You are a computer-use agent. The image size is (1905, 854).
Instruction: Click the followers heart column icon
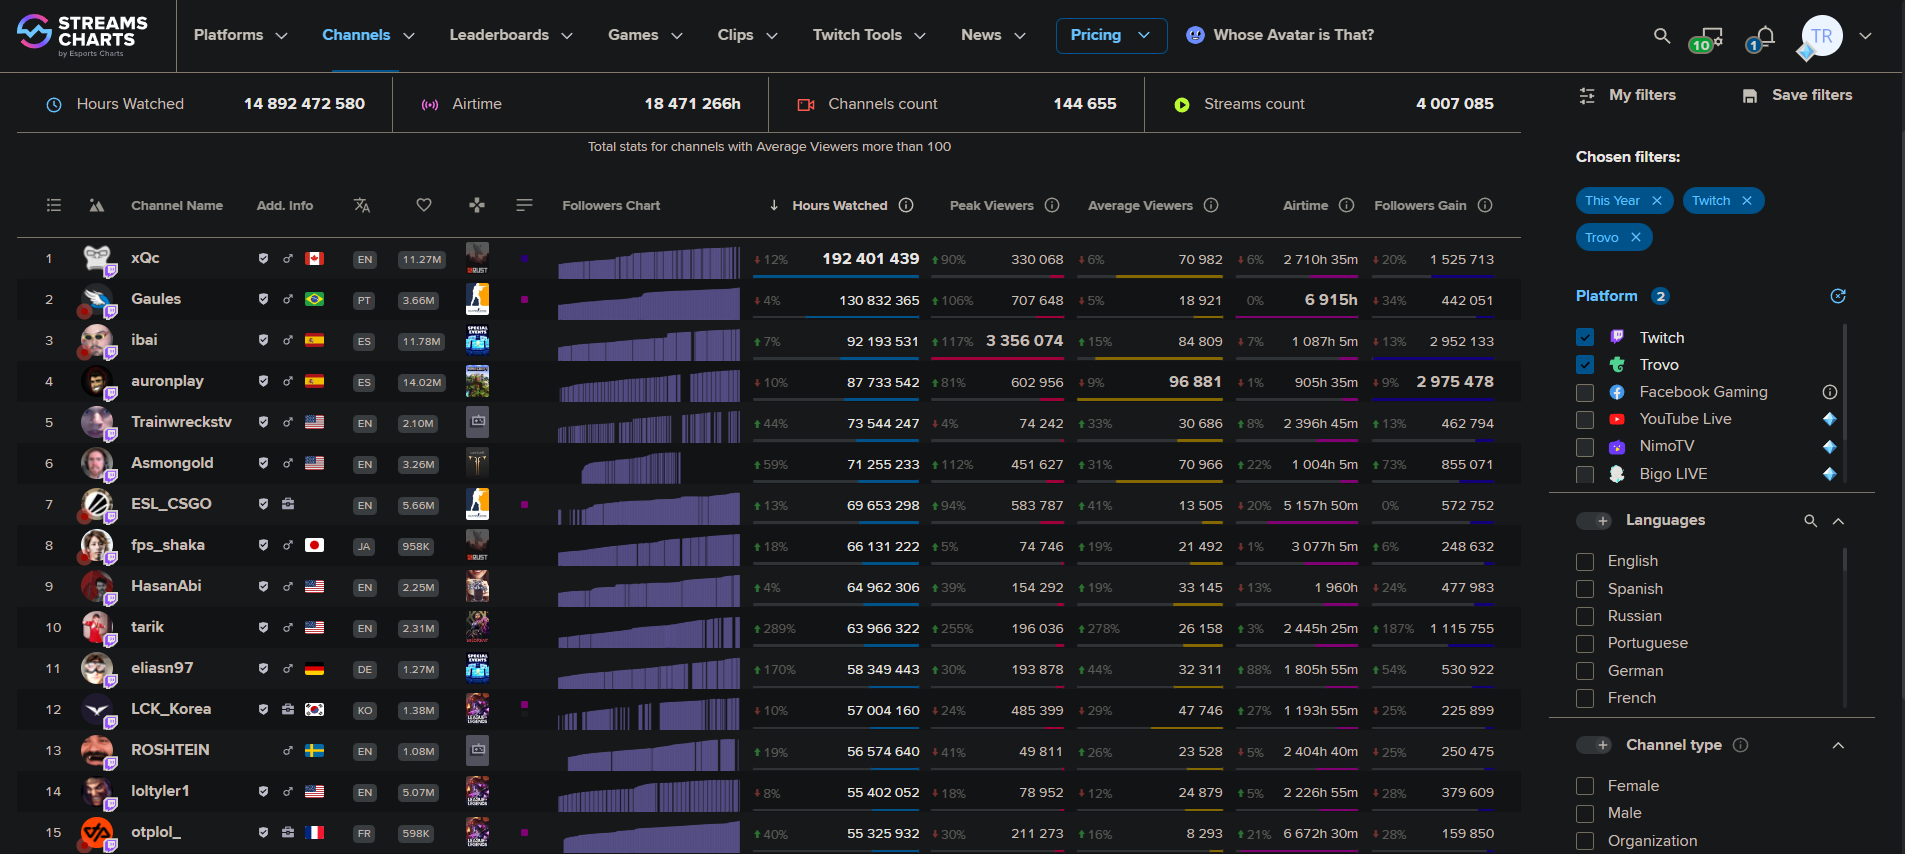424,205
